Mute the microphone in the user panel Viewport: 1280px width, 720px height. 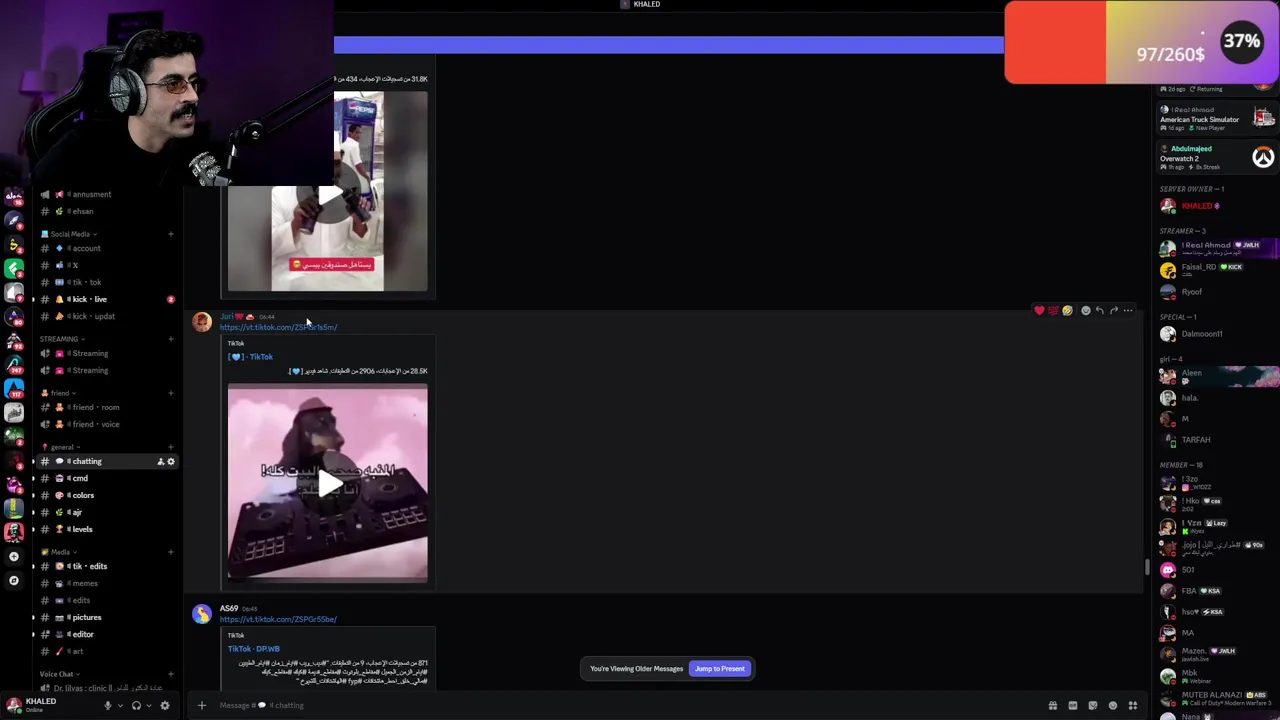tap(108, 706)
